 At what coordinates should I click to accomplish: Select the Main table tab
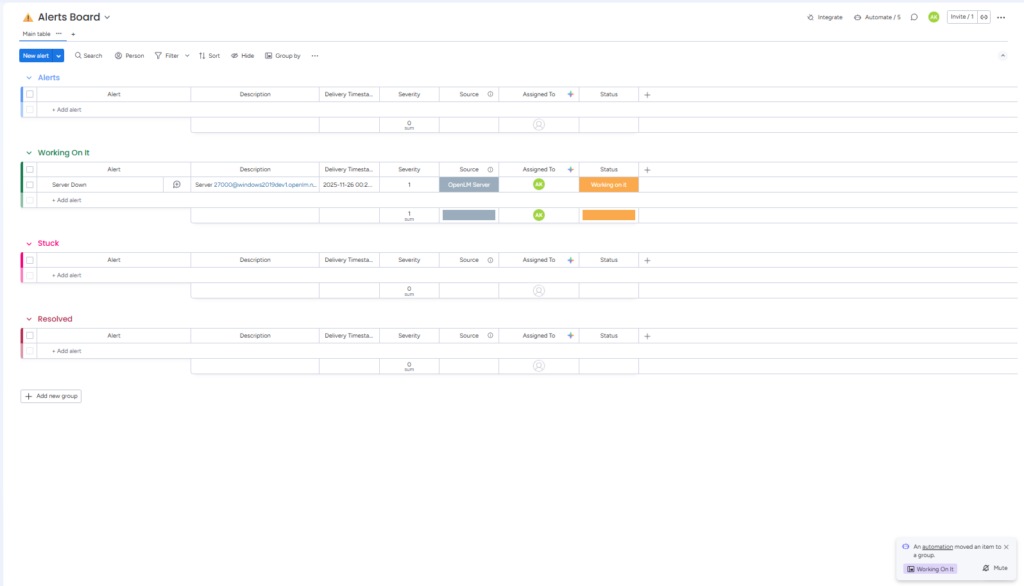(37, 34)
